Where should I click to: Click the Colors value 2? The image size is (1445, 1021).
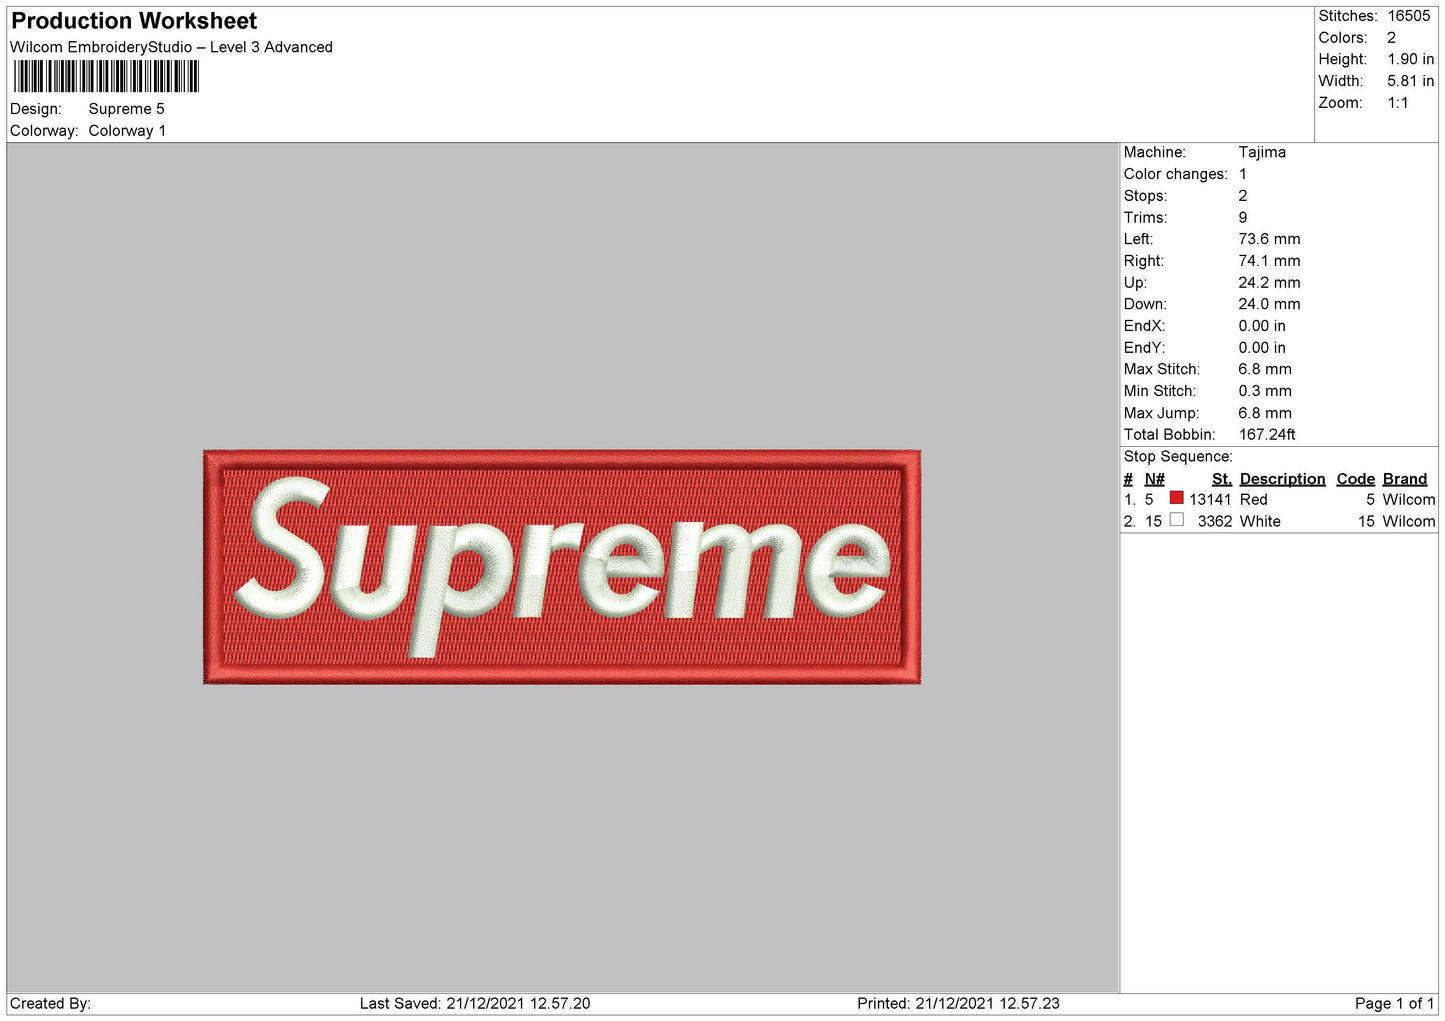point(1391,38)
